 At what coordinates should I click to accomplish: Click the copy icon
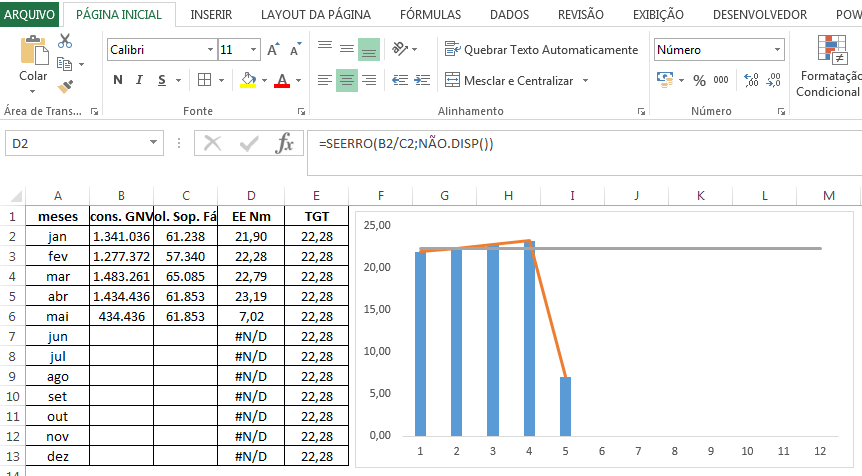[65, 64]
